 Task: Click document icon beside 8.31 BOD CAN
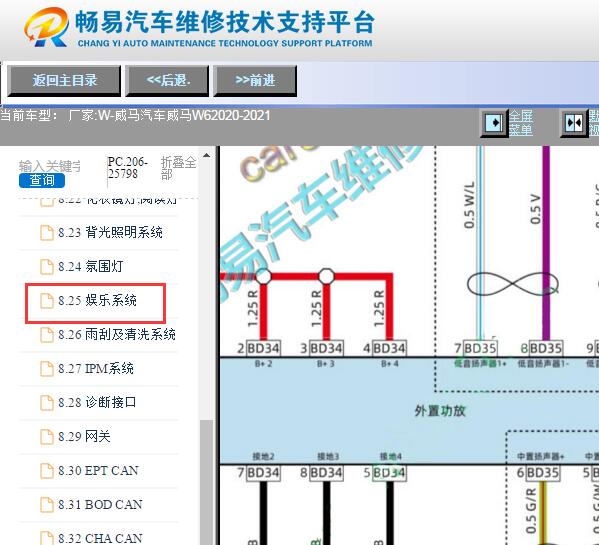click(47, 505)
